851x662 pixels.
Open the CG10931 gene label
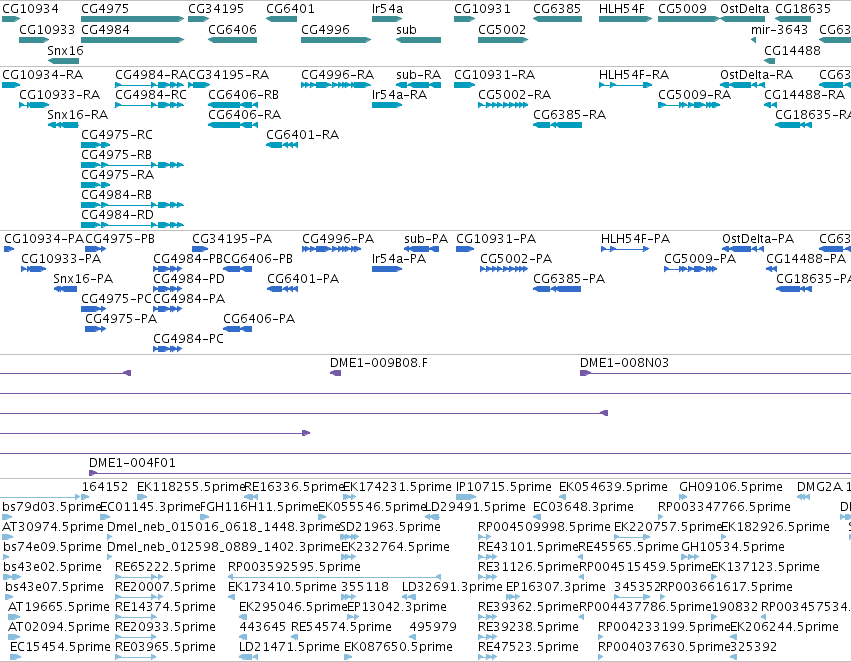482,9
